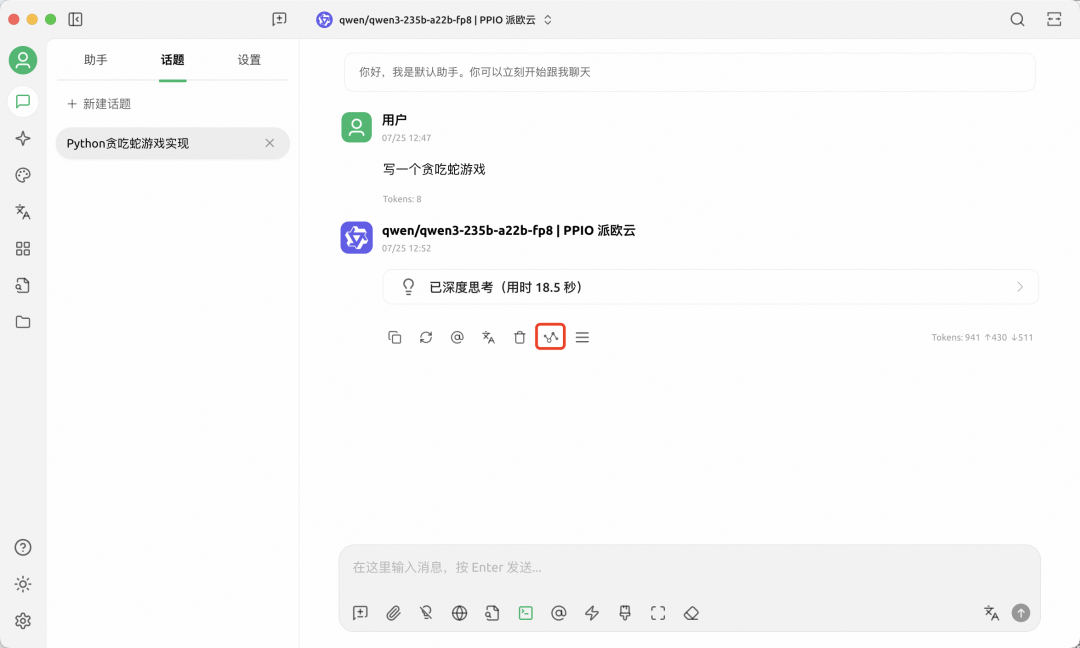Open the knowledge base from the sidebar
Image resolution: width=1080 pixels, height=648 pixels.
[22, 285]
